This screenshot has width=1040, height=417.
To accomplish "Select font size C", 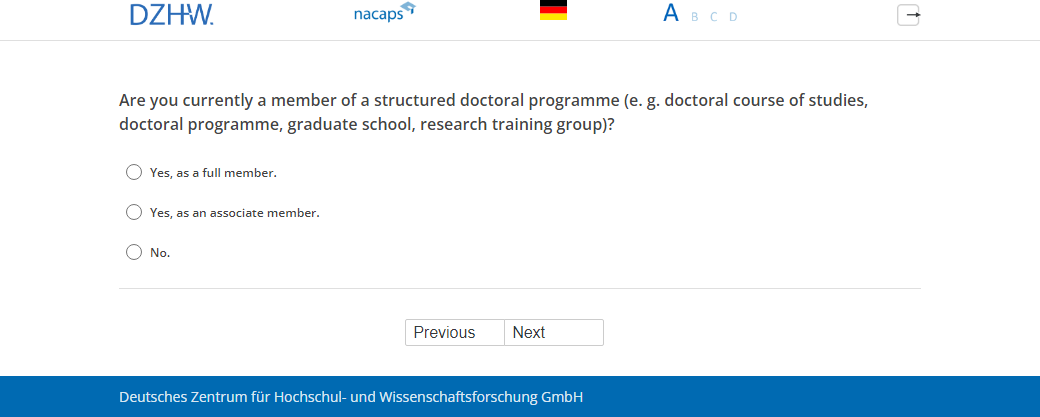I will coord(713,17).
